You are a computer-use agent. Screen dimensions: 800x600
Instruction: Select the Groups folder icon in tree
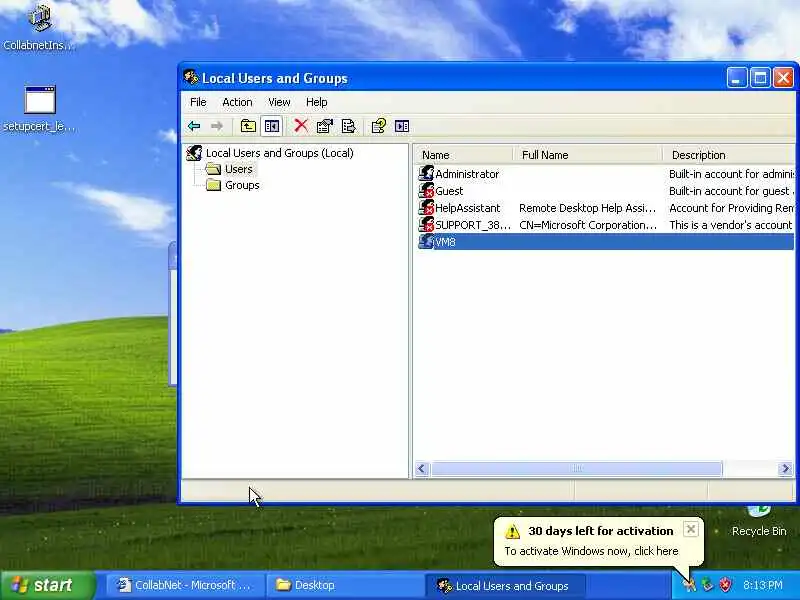click(x=213, y=185)
